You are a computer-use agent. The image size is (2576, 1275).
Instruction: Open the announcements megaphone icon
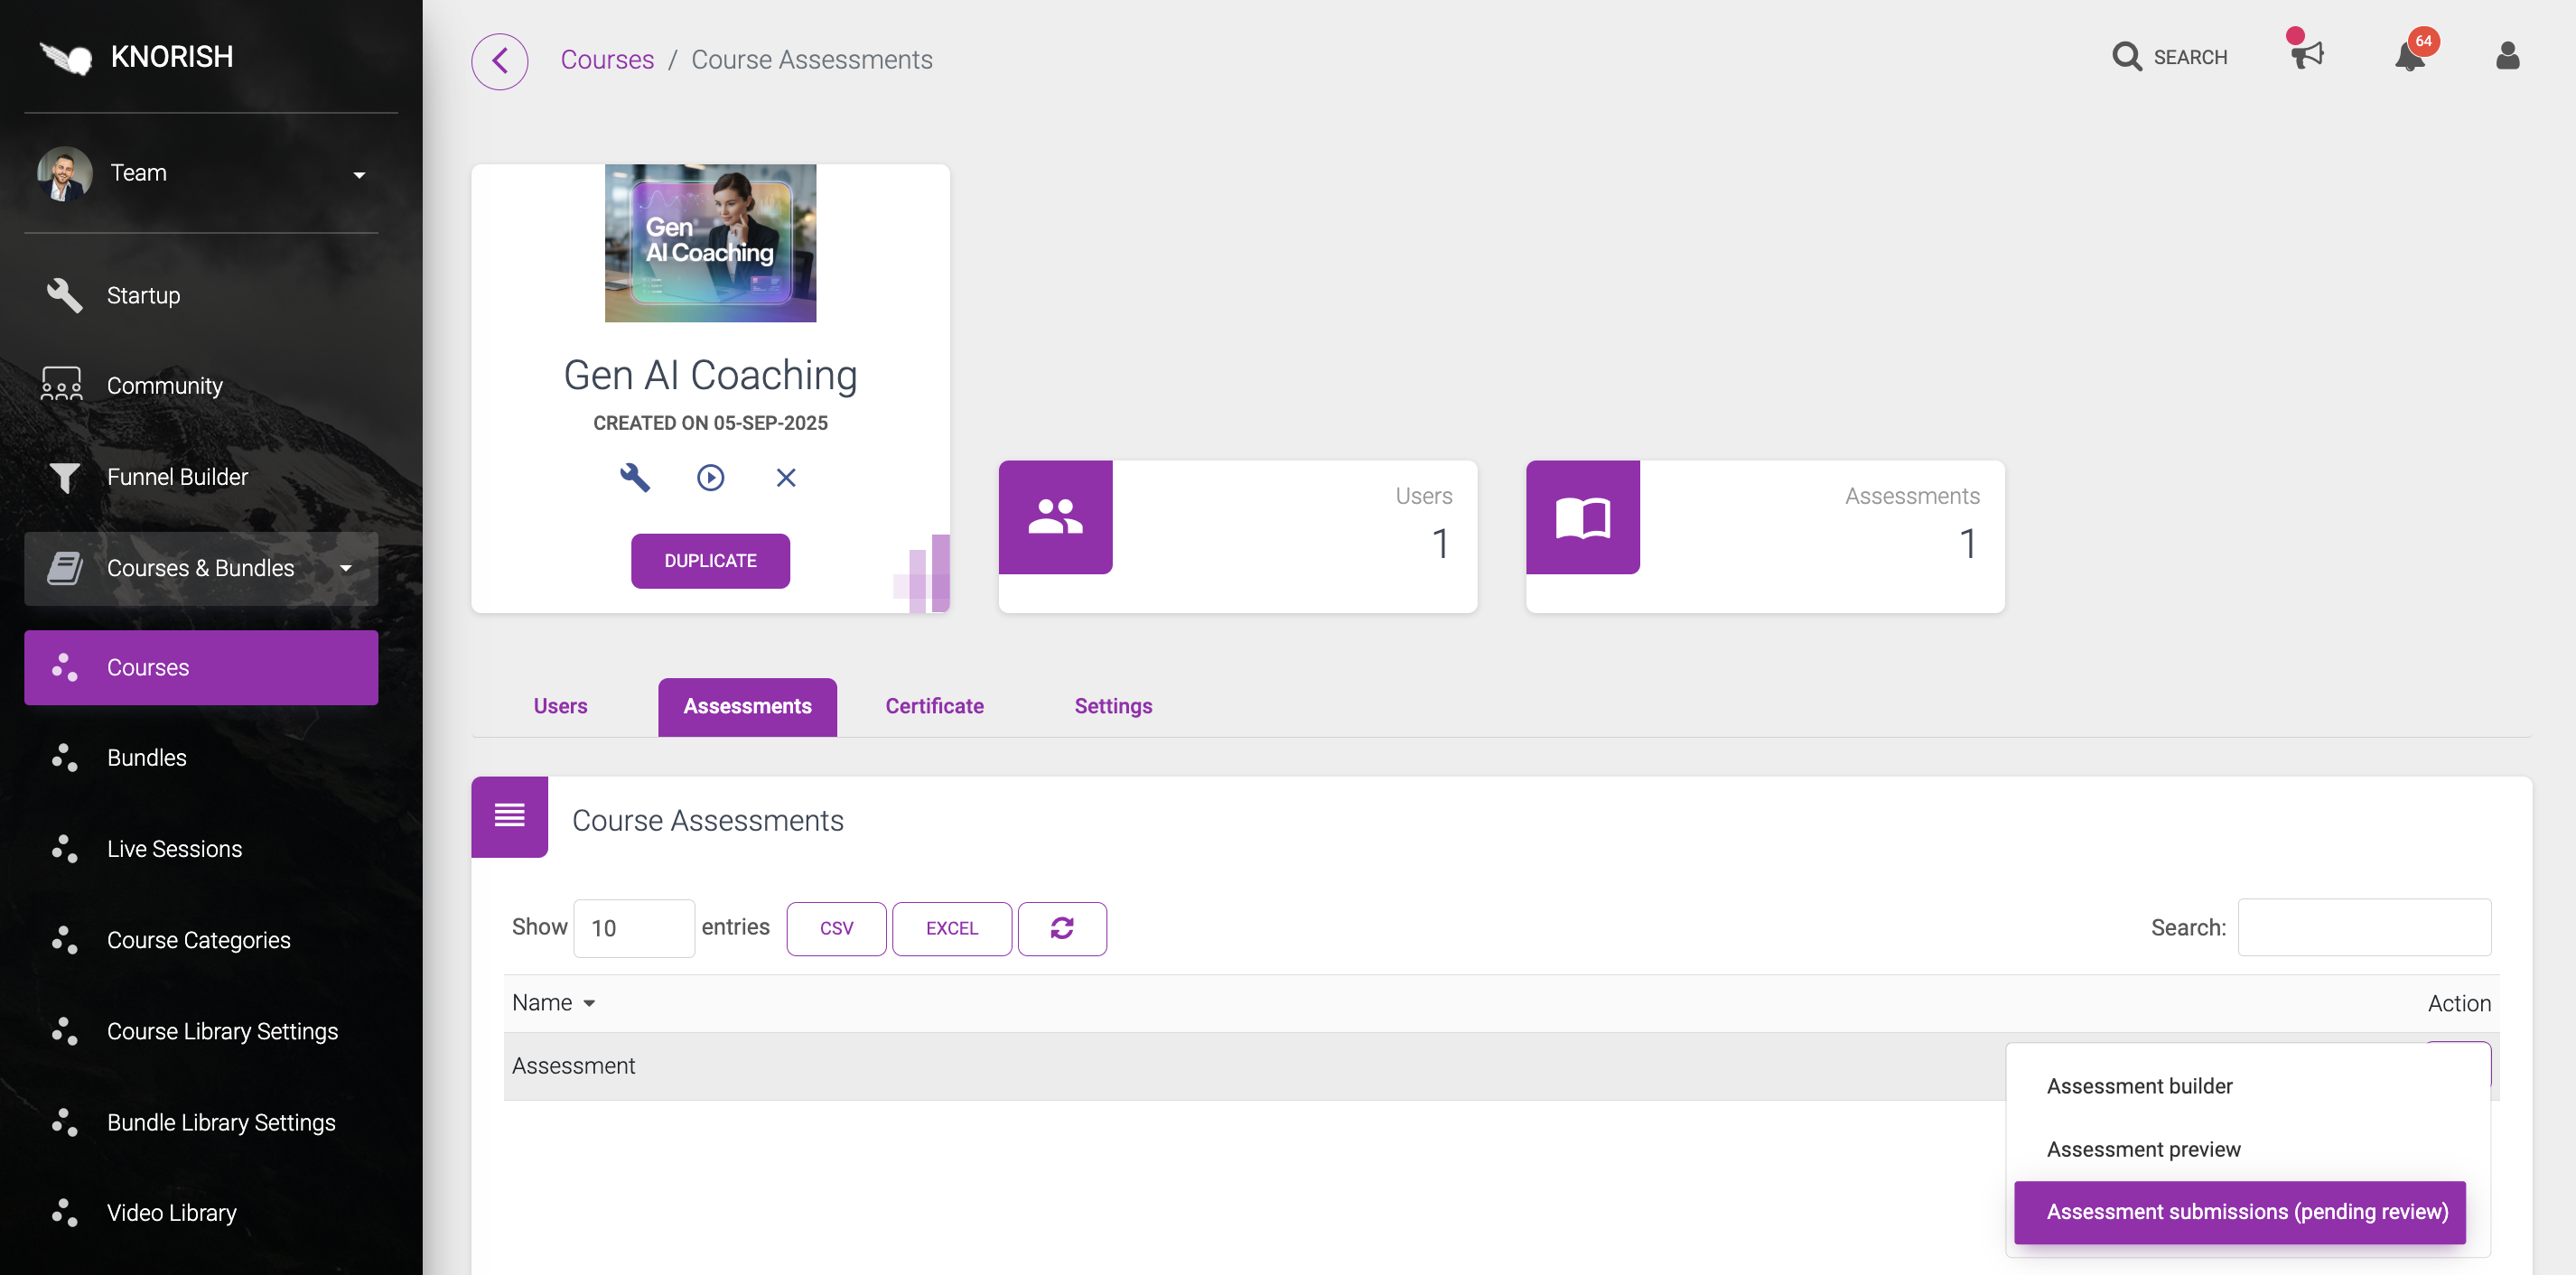pyautogui.click(x=2307, y=55)
